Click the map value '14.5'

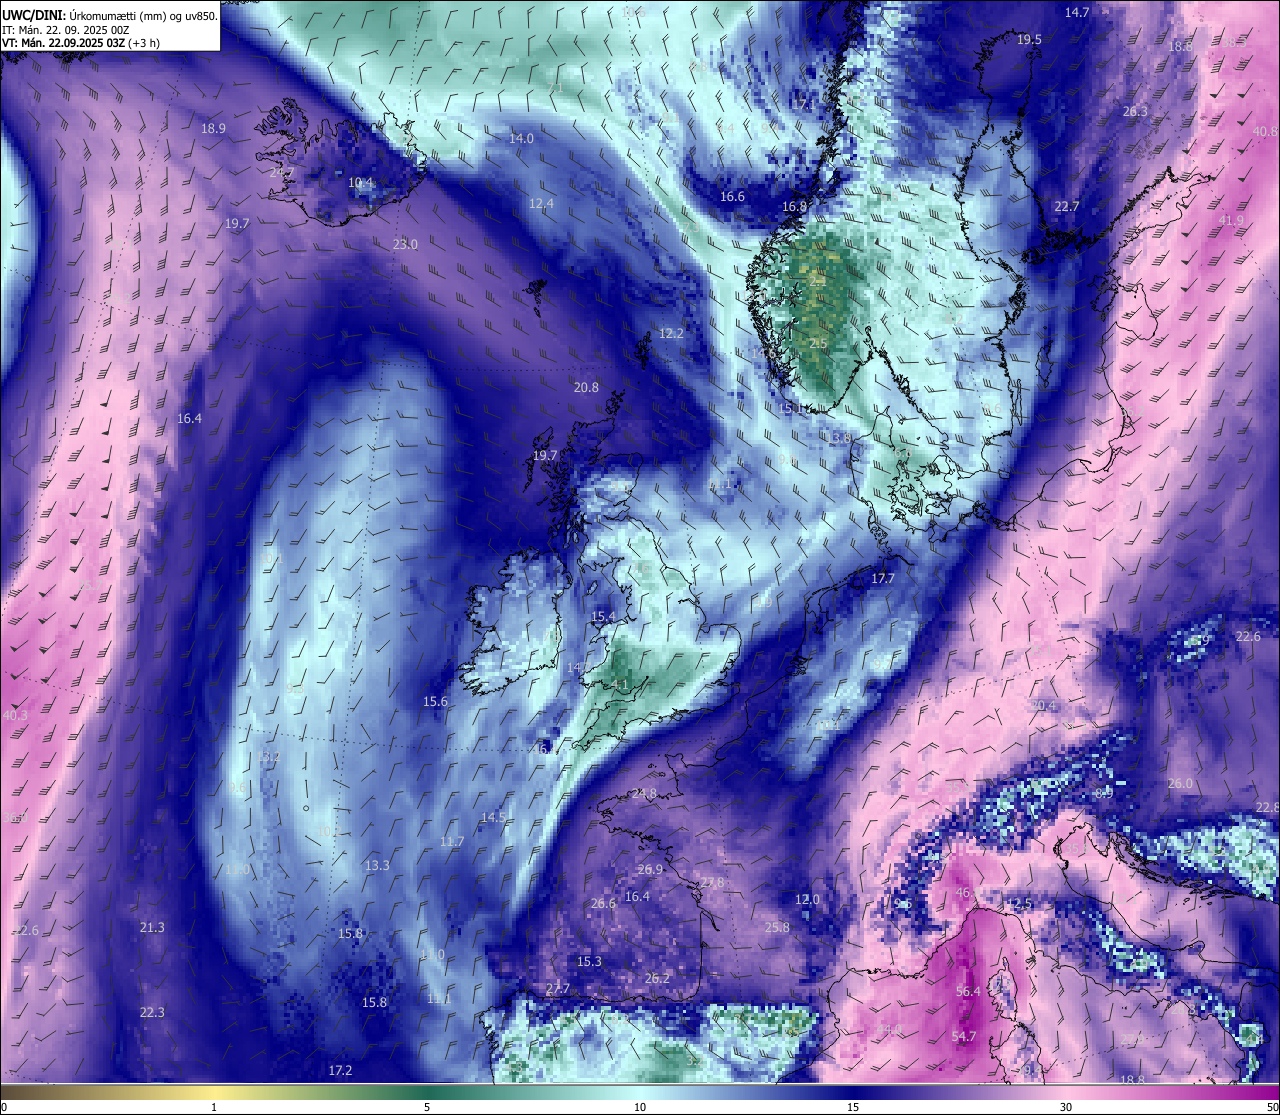pyautogui.click(x=493, y=817)
